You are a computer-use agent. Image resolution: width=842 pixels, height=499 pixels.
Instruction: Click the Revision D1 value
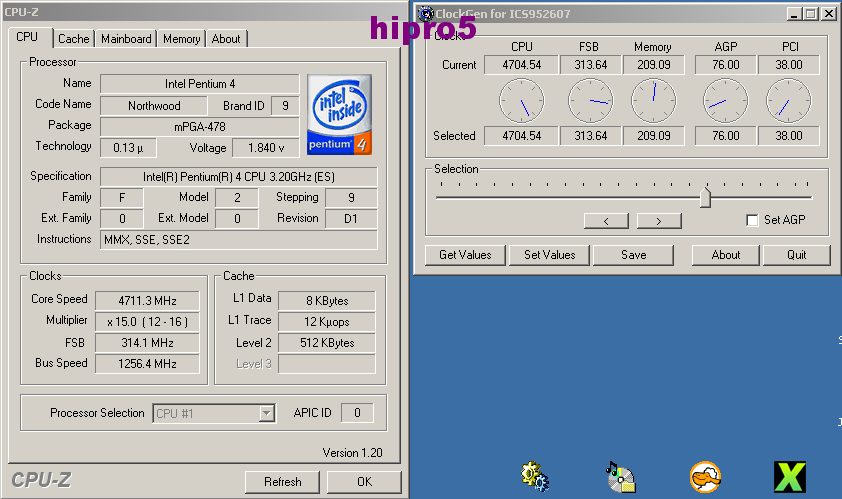click(351, 219)
